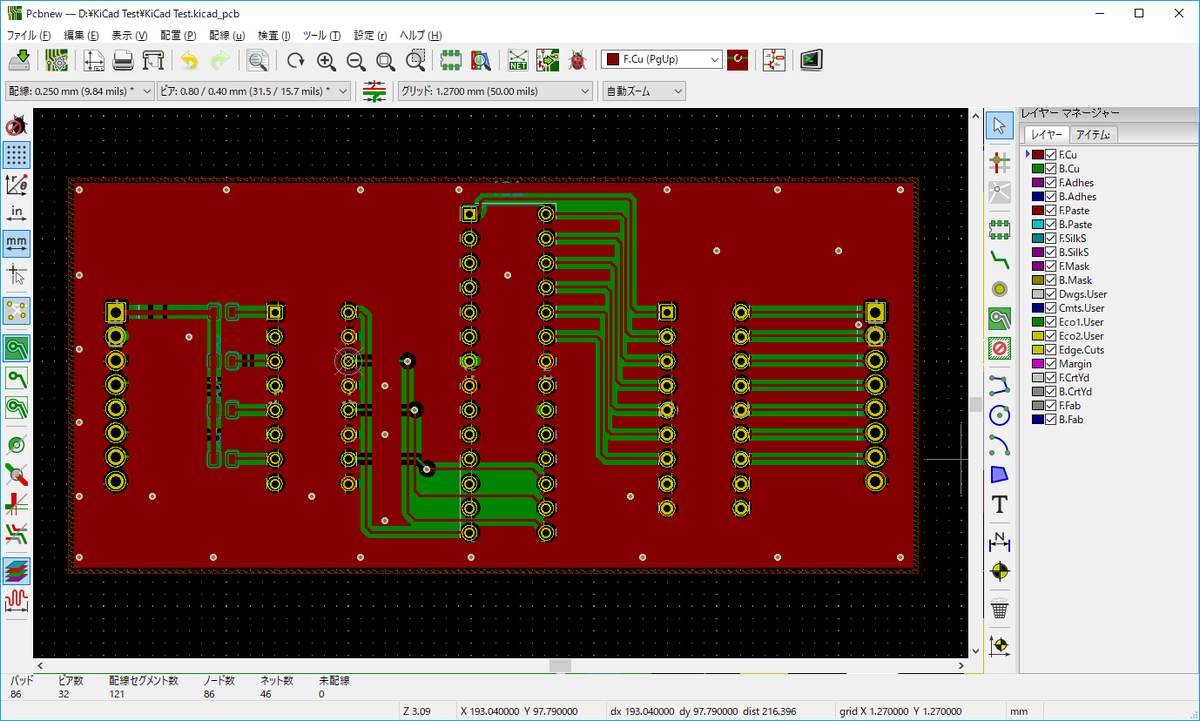Read netlist with NET icon
The image size is (1200, 721).
point(518,60)
